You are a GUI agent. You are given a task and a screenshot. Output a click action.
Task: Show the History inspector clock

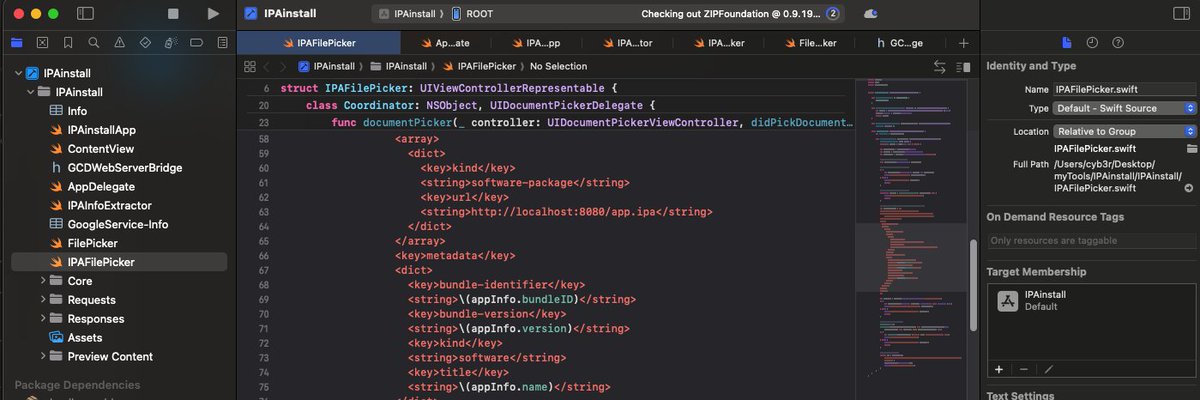coord(1091,43)
